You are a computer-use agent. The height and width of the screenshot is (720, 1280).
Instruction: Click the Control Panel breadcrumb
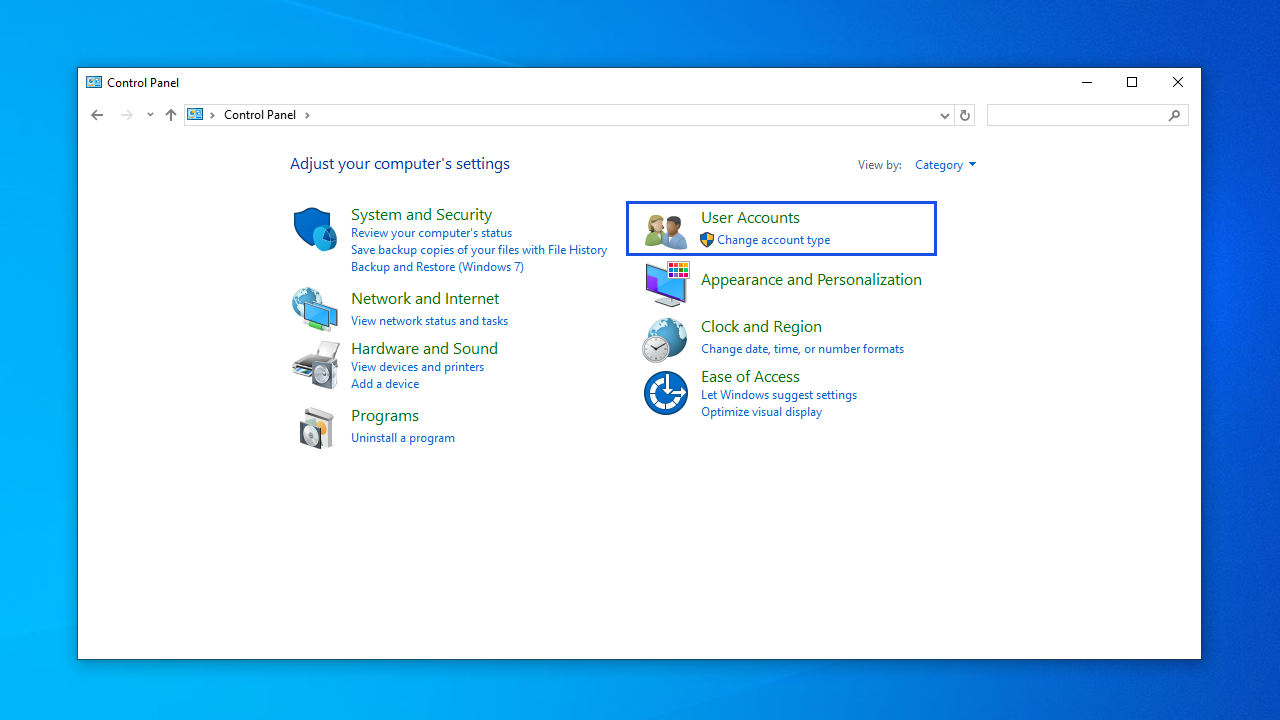pos(260,115)
